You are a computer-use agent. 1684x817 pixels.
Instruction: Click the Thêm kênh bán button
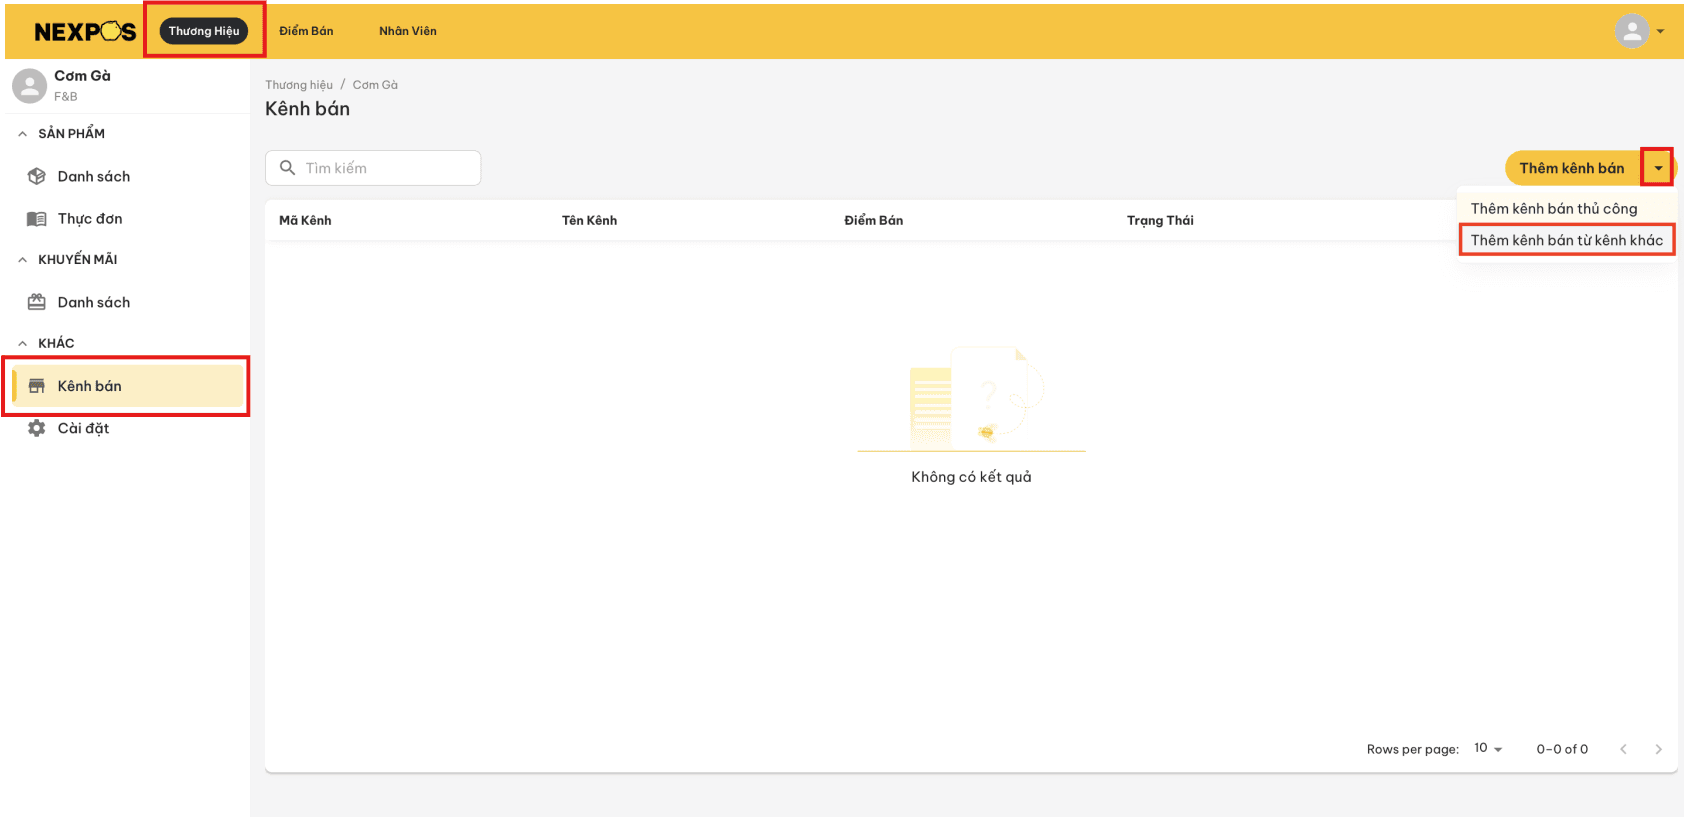tap(1572, 168)
